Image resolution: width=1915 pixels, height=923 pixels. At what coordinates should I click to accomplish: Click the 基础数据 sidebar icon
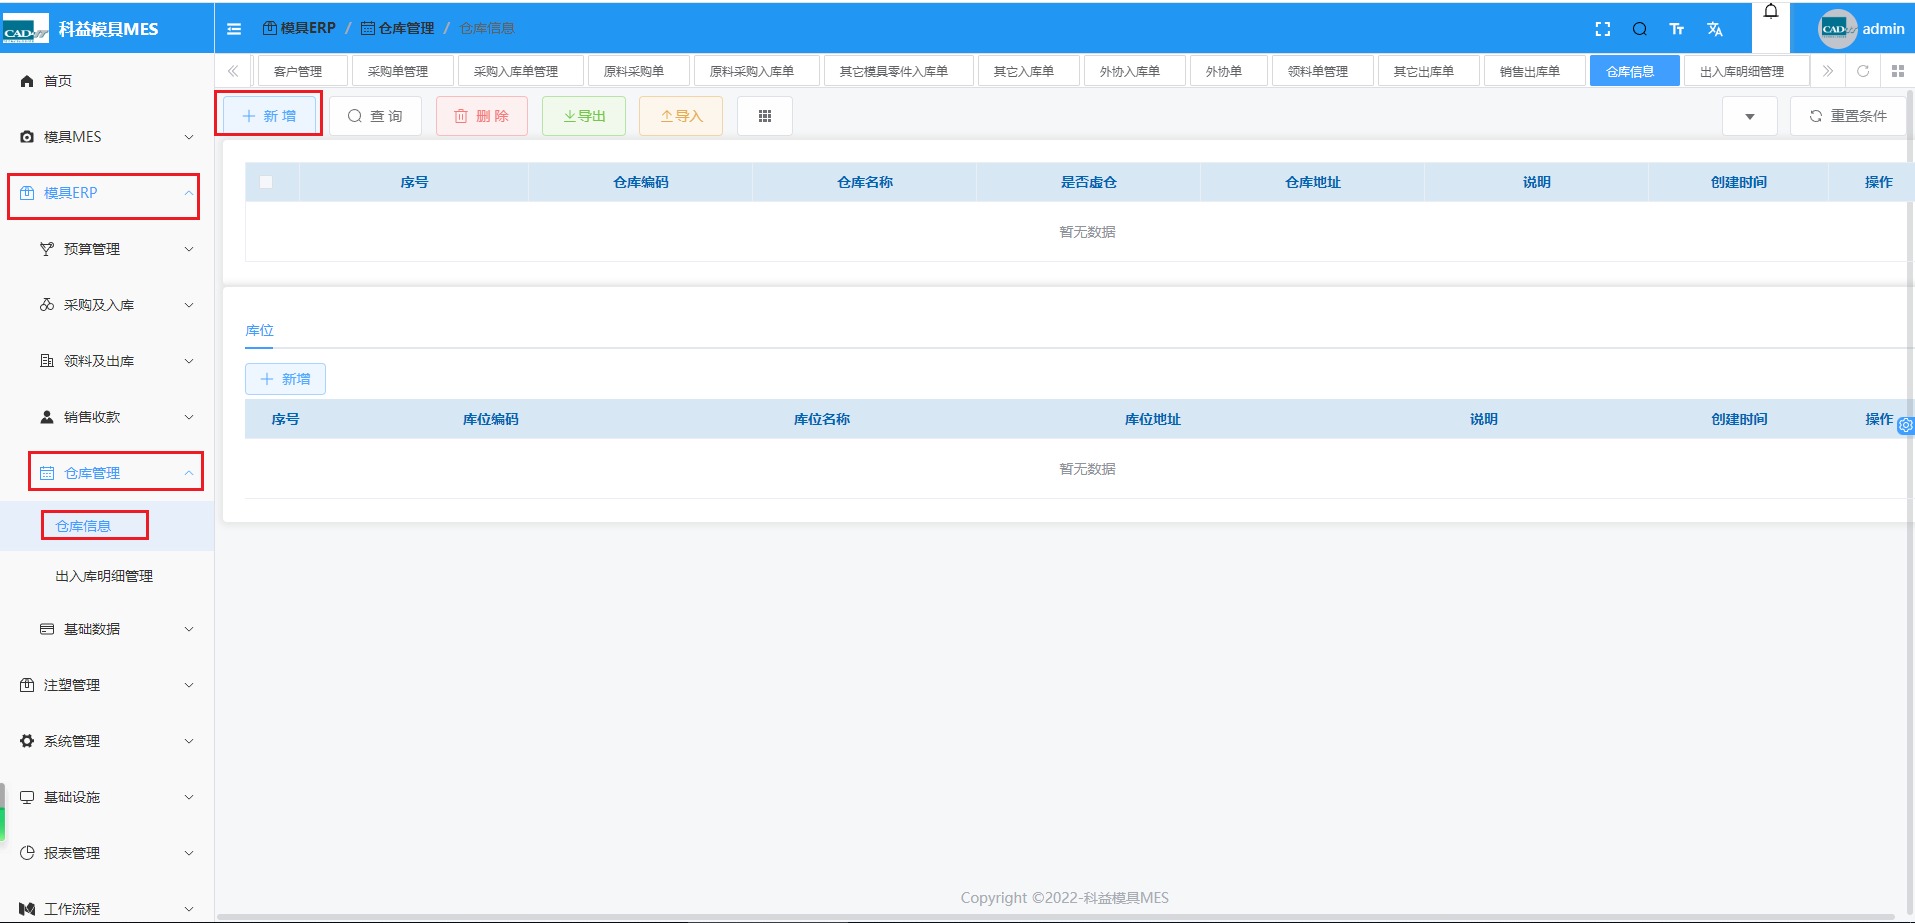tap(47, 629)
